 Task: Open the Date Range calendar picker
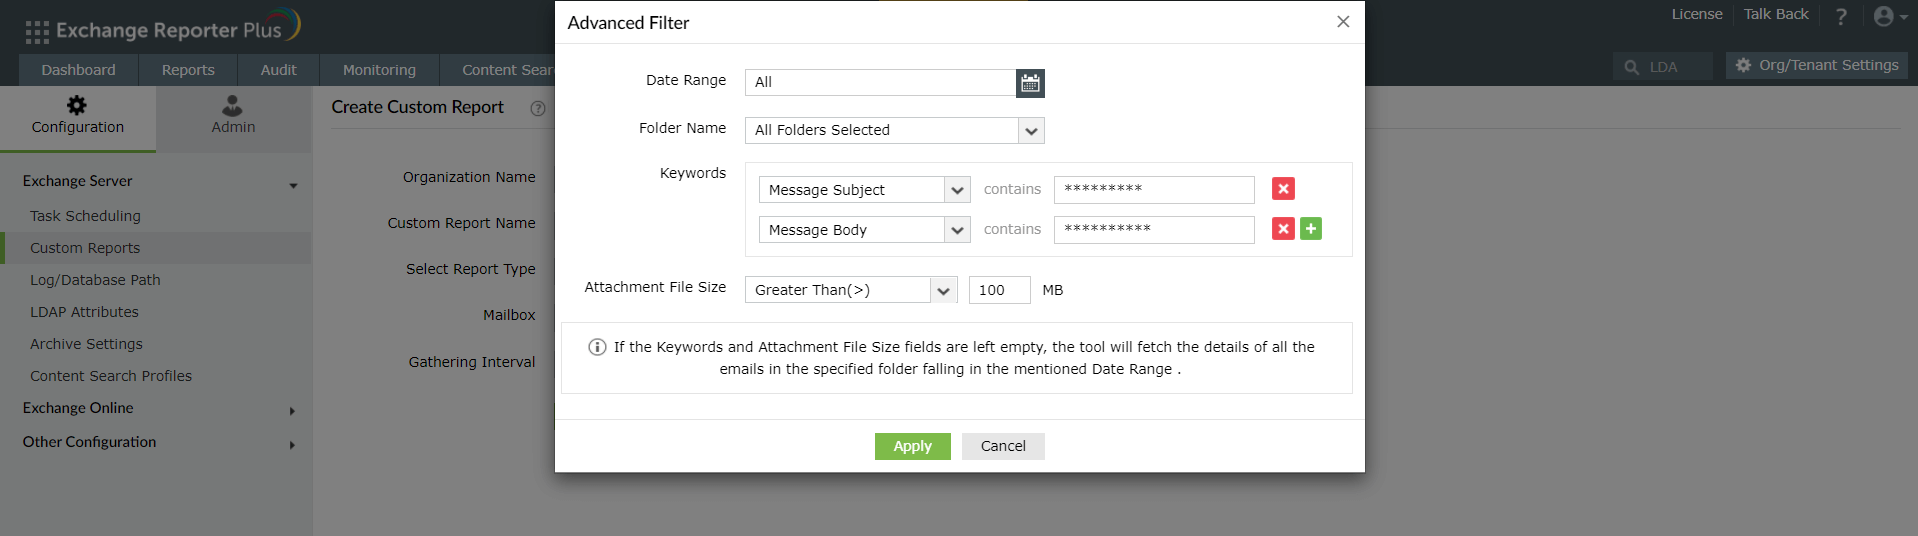pos(1030,83)
